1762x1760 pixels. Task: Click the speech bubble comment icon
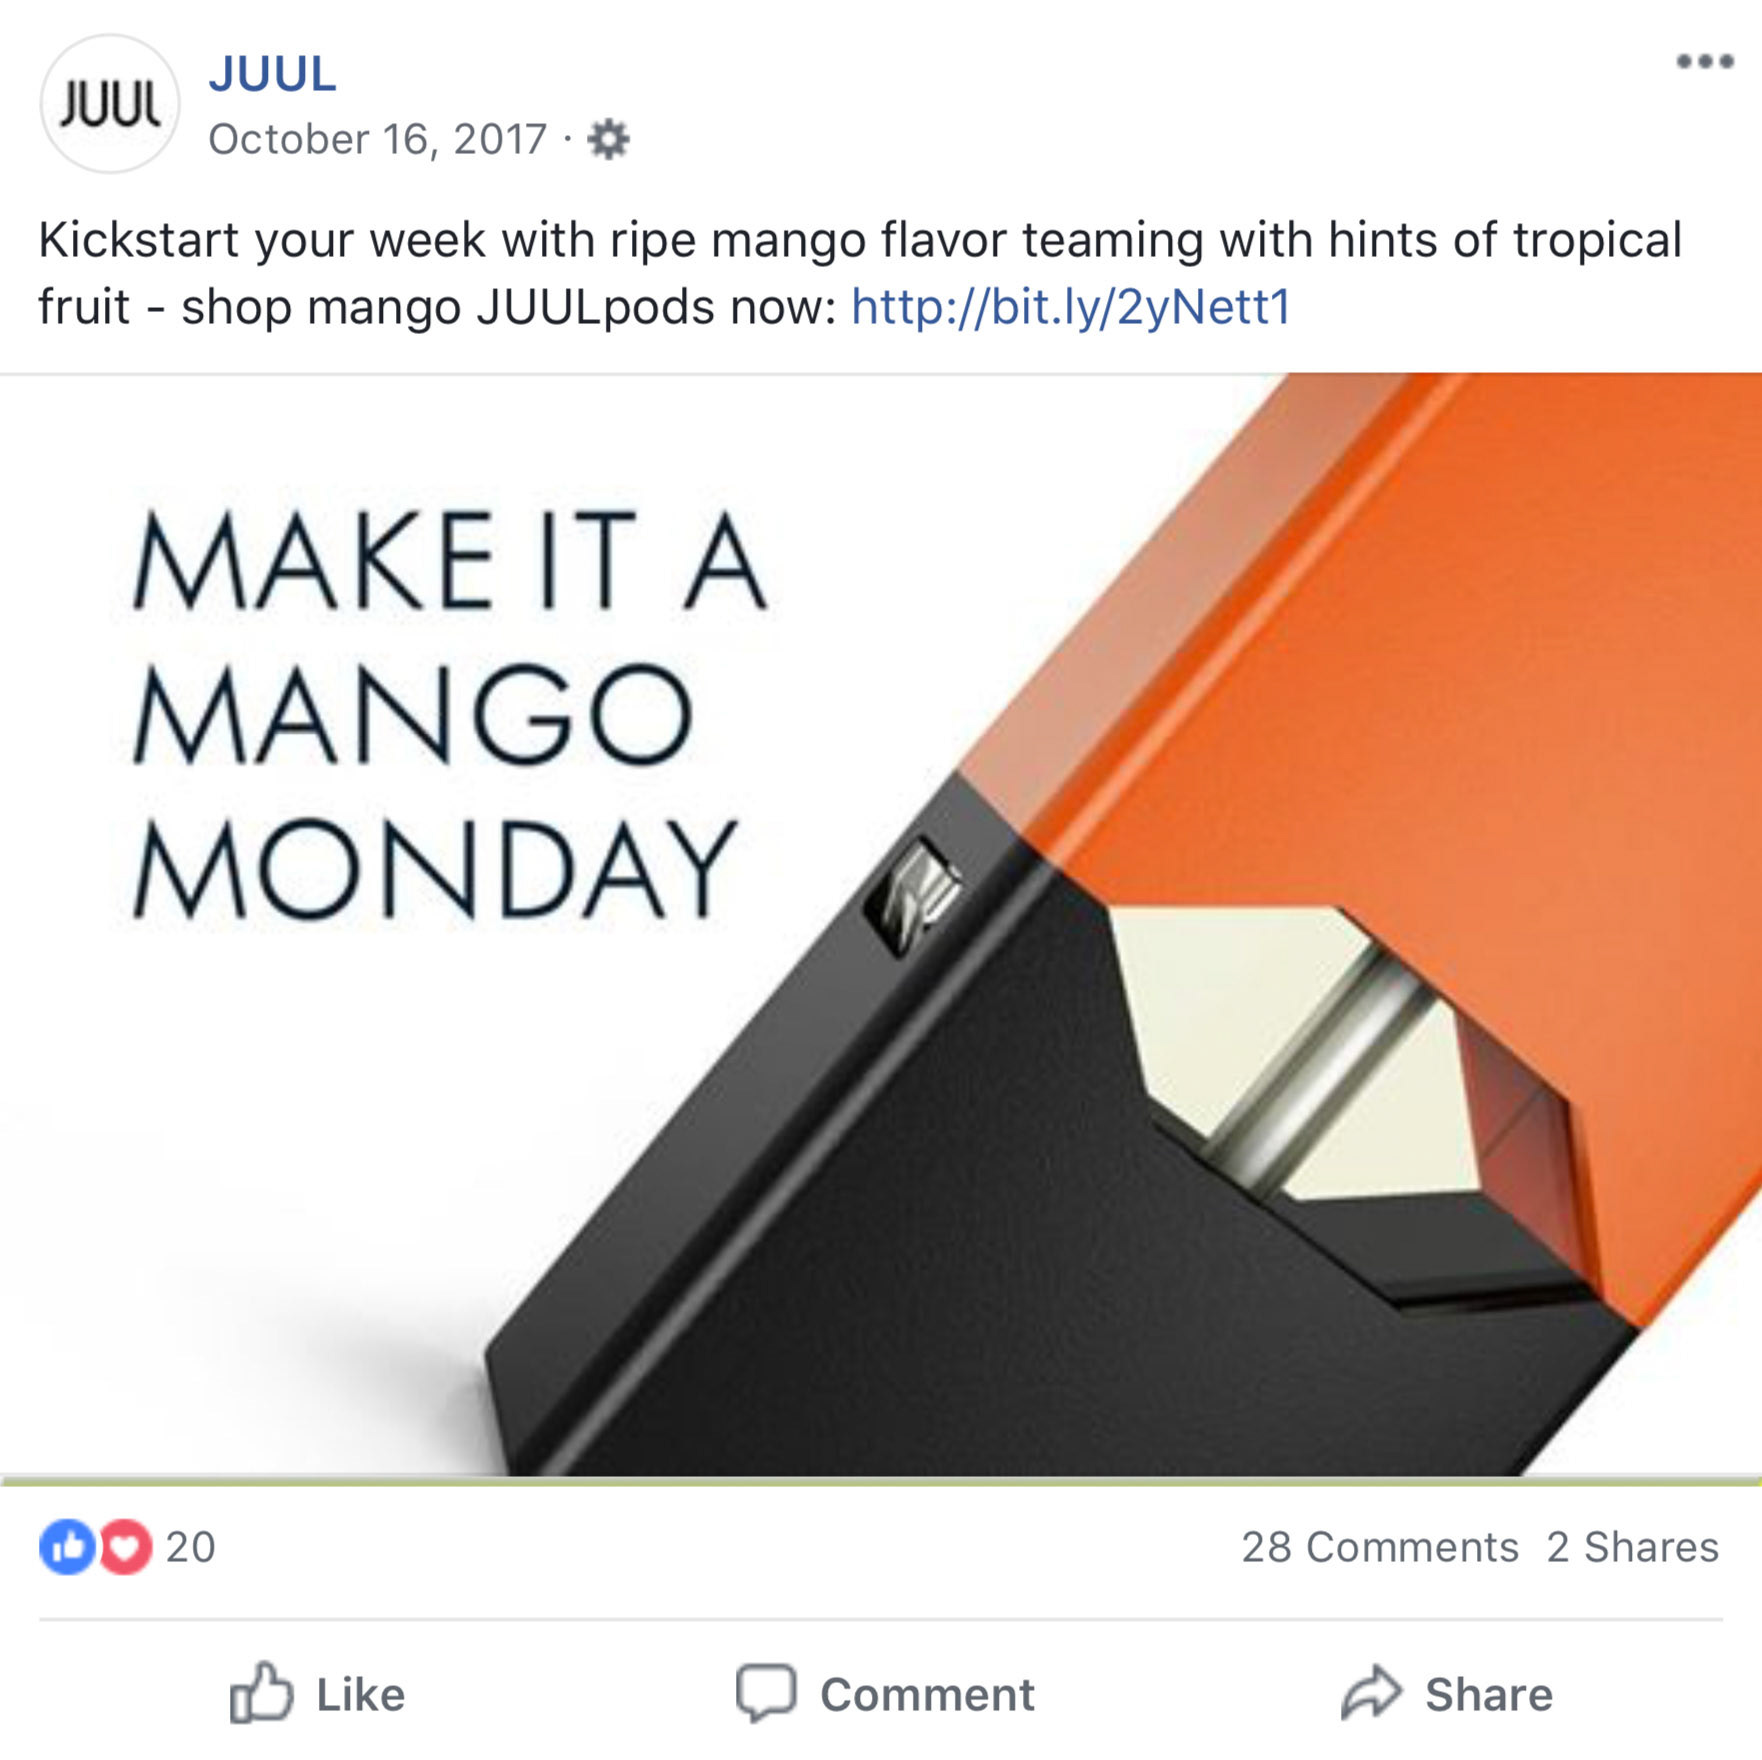coord(766,1693)
